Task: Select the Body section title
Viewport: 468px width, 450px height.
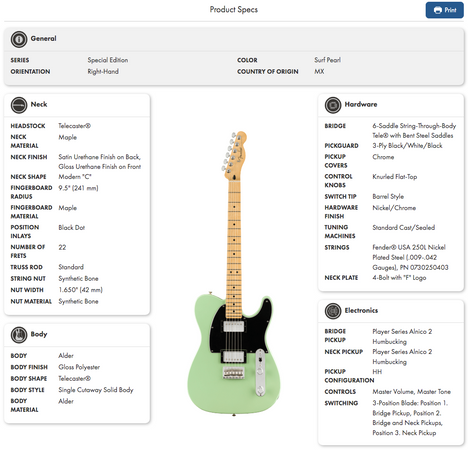Action: [39, 334]
